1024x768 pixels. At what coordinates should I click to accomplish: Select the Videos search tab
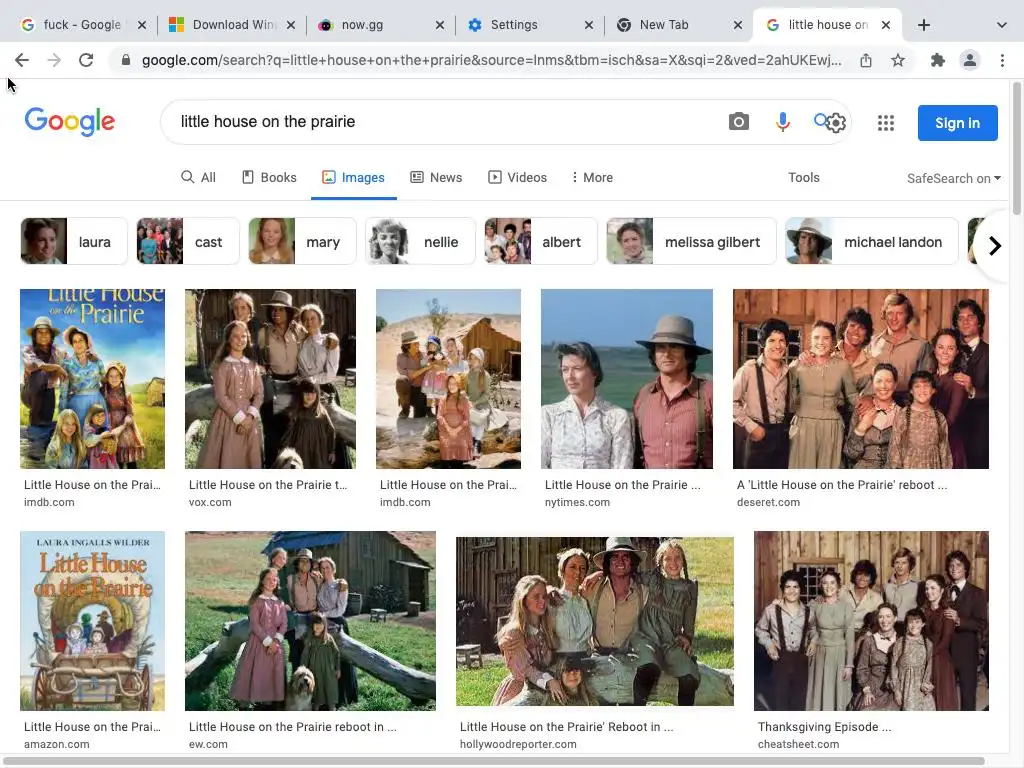tap(517, 178)
